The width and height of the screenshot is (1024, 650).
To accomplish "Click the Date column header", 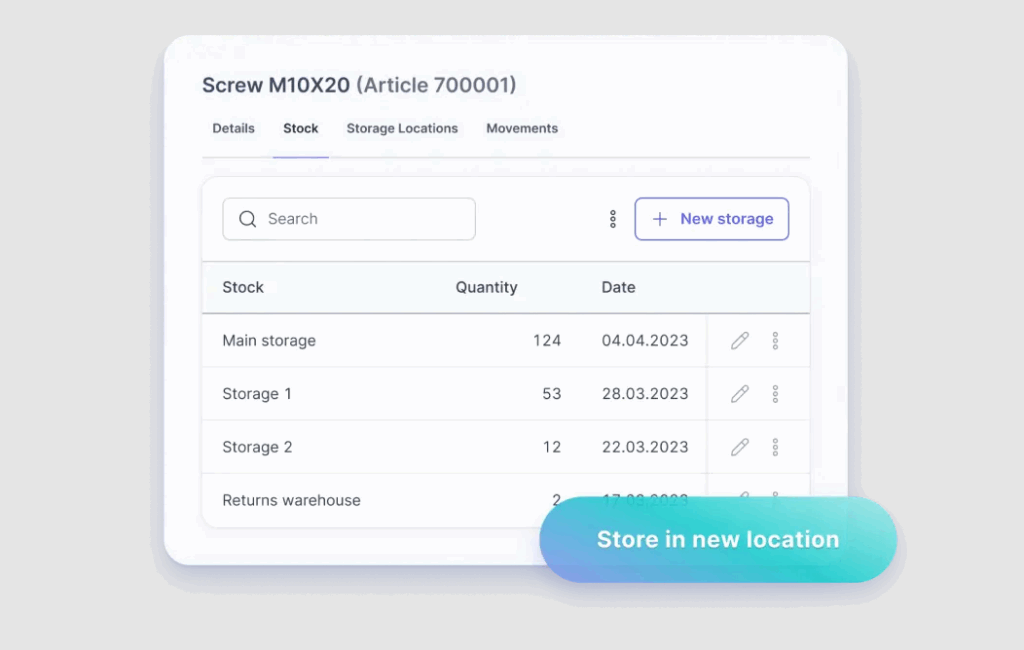I will 618,287.
